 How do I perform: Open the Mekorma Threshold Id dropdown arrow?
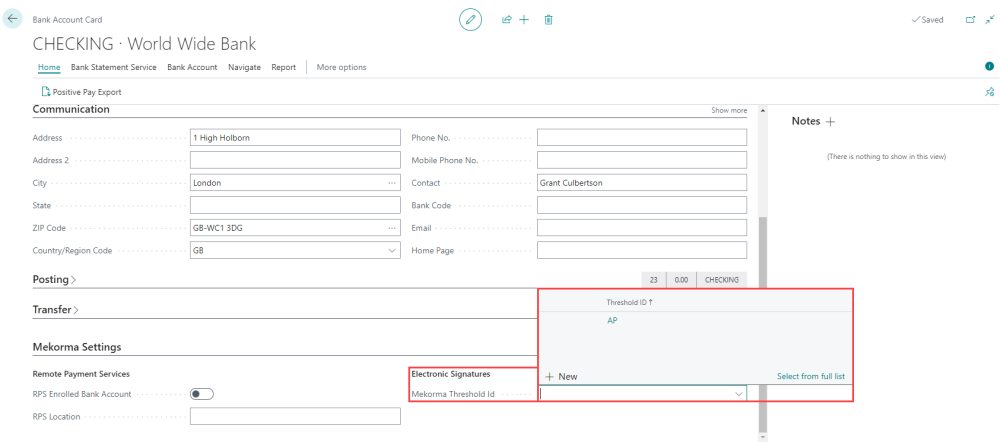click(x=739, y=394)
